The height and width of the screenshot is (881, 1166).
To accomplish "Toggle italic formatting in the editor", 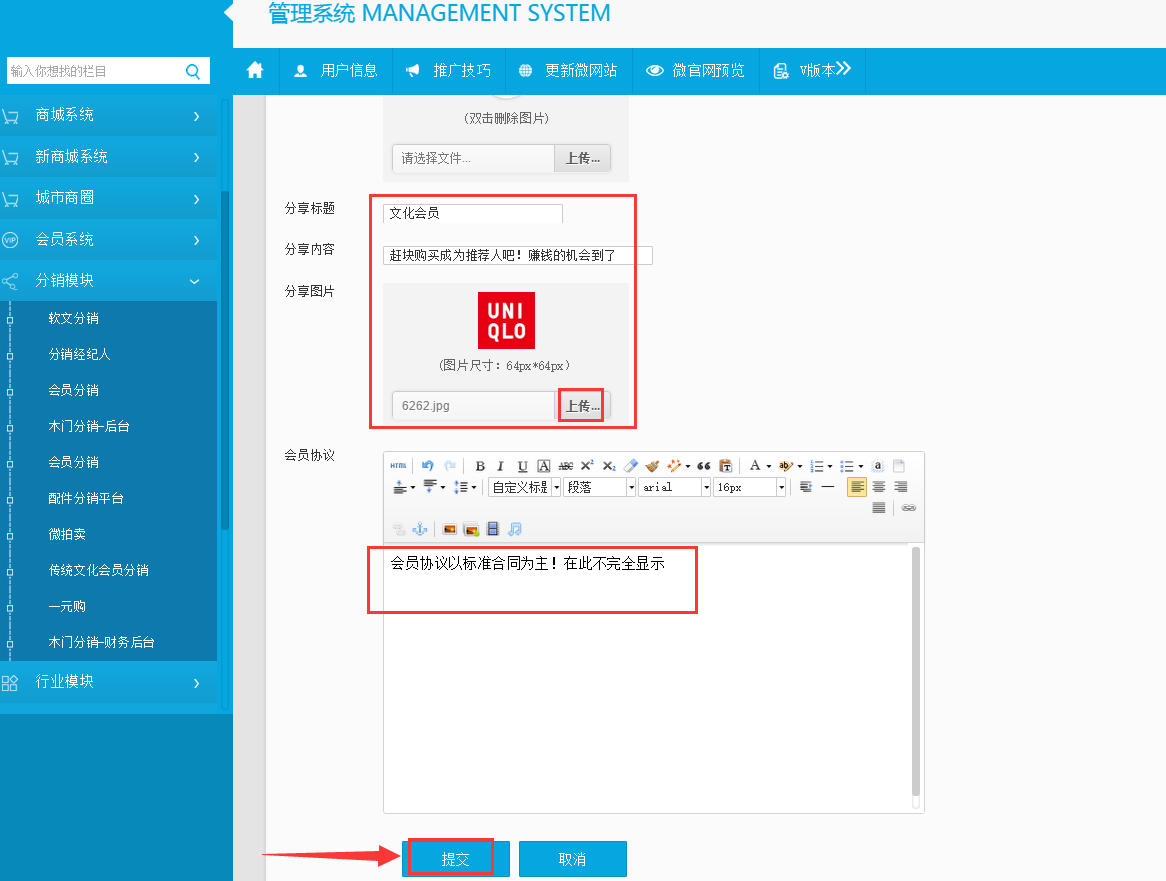I will coord(501,466).
